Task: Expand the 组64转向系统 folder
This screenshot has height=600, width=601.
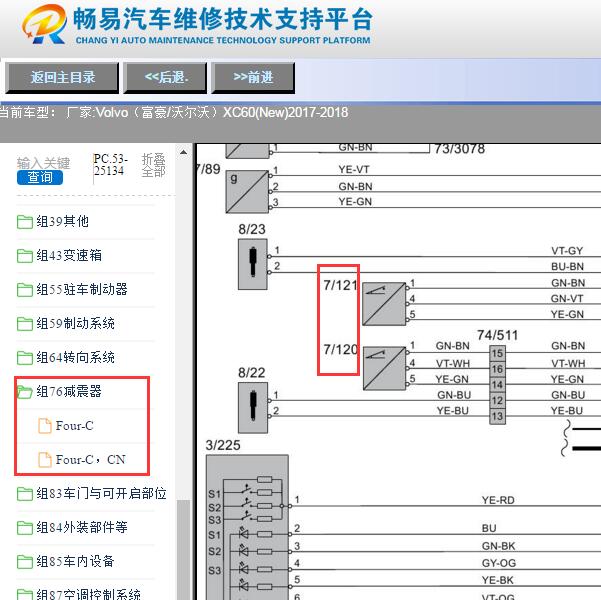Action: click(x=76, y=357)
